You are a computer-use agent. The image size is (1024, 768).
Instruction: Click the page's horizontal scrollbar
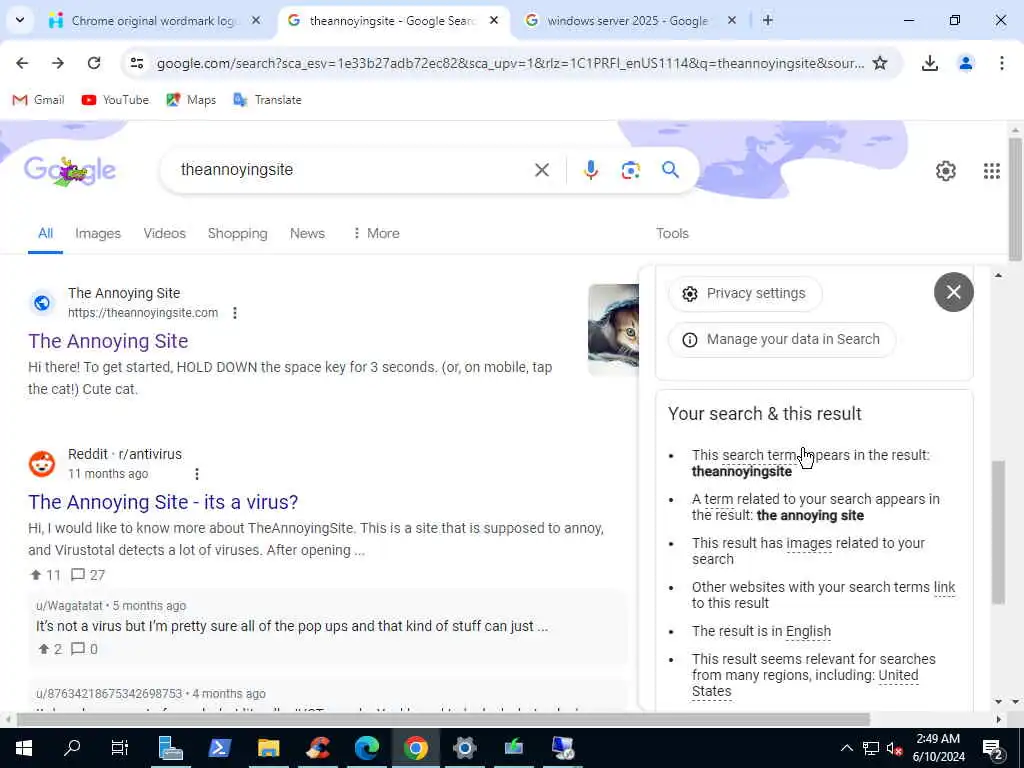[x=443, y=719]
